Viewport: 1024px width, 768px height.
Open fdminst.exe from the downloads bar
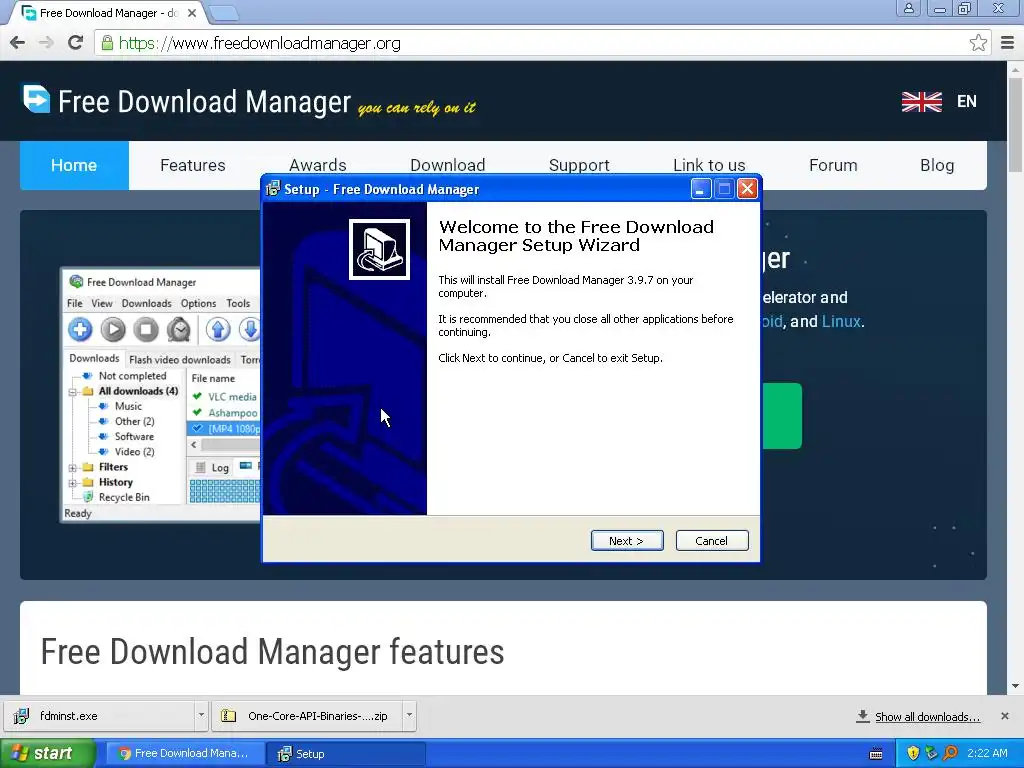99,716
